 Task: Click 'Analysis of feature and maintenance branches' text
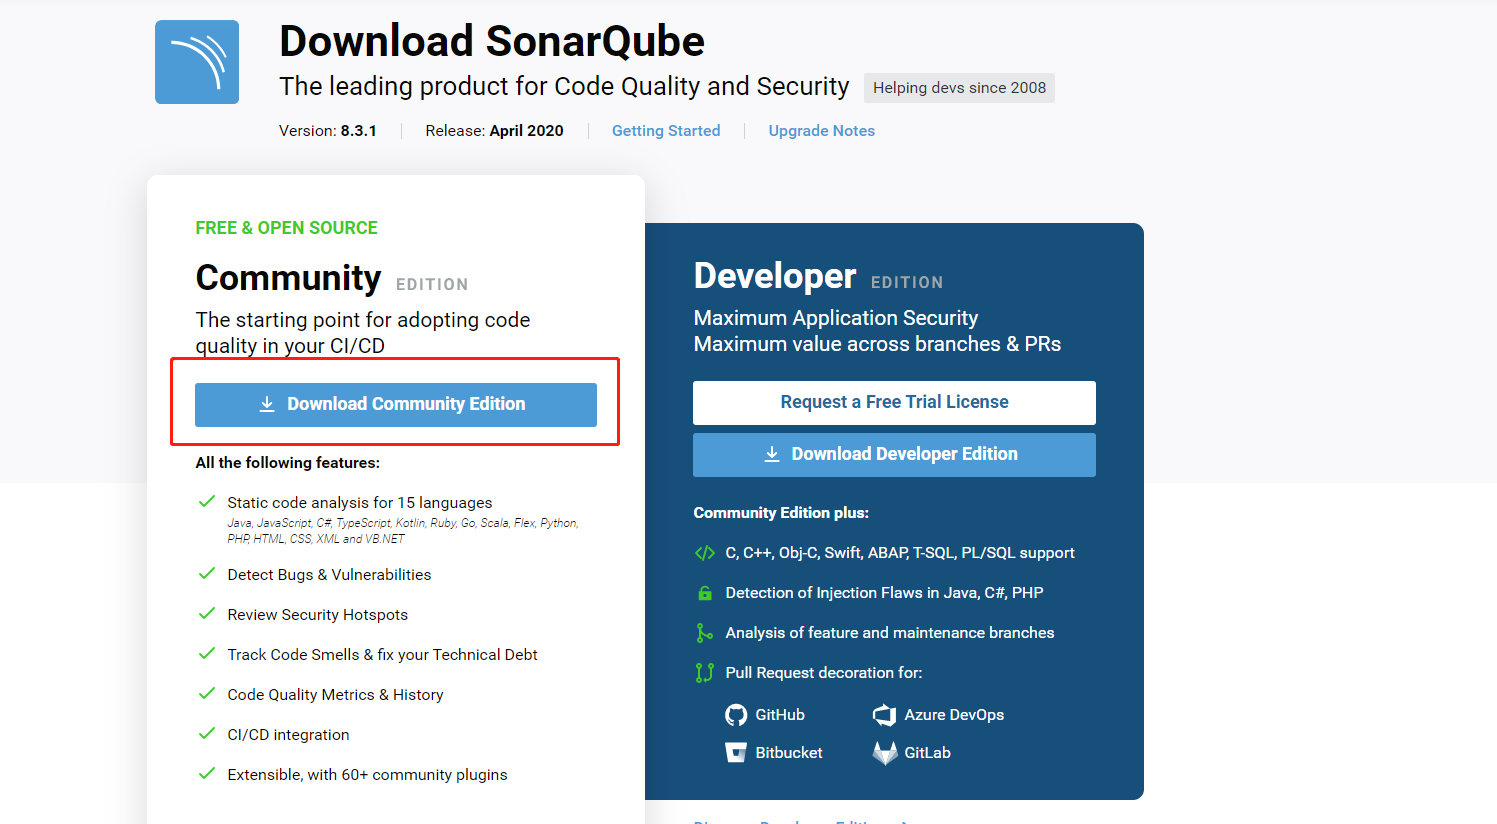pos(890,633)
